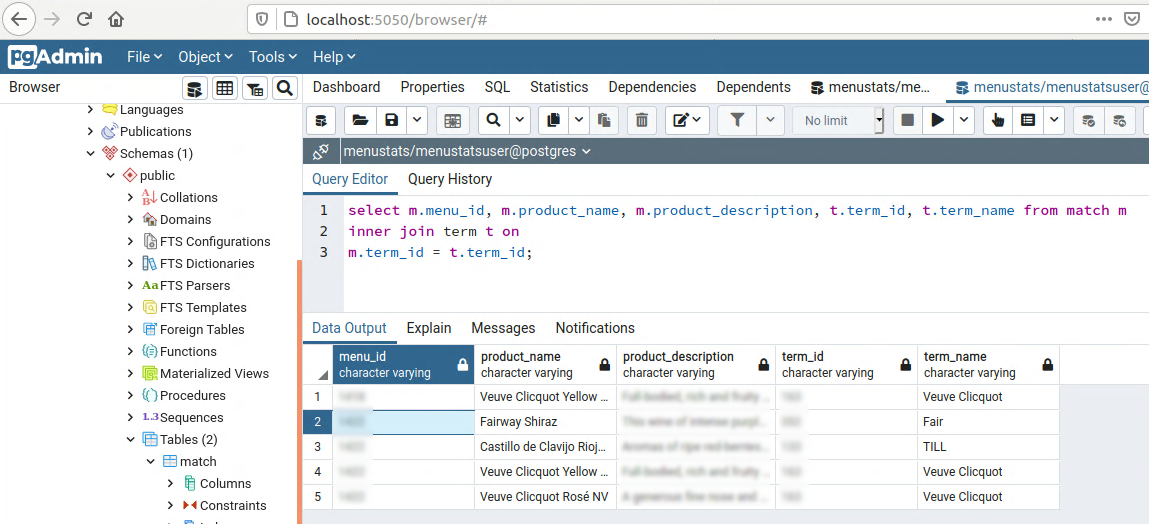Click the Delete trash can icon
The image size is (1149, 524).
642,120
